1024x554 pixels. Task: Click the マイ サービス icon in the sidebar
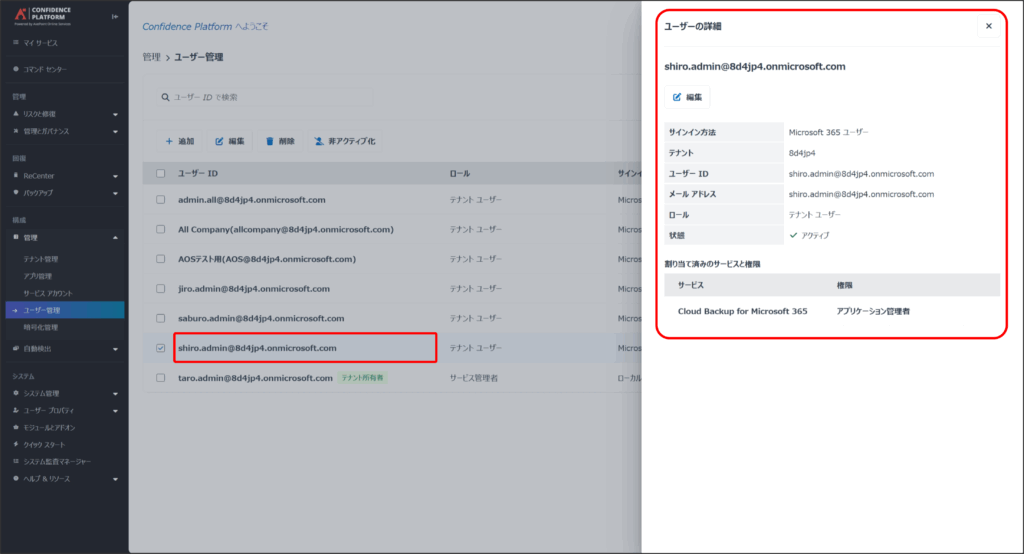[x=15, y=43]
